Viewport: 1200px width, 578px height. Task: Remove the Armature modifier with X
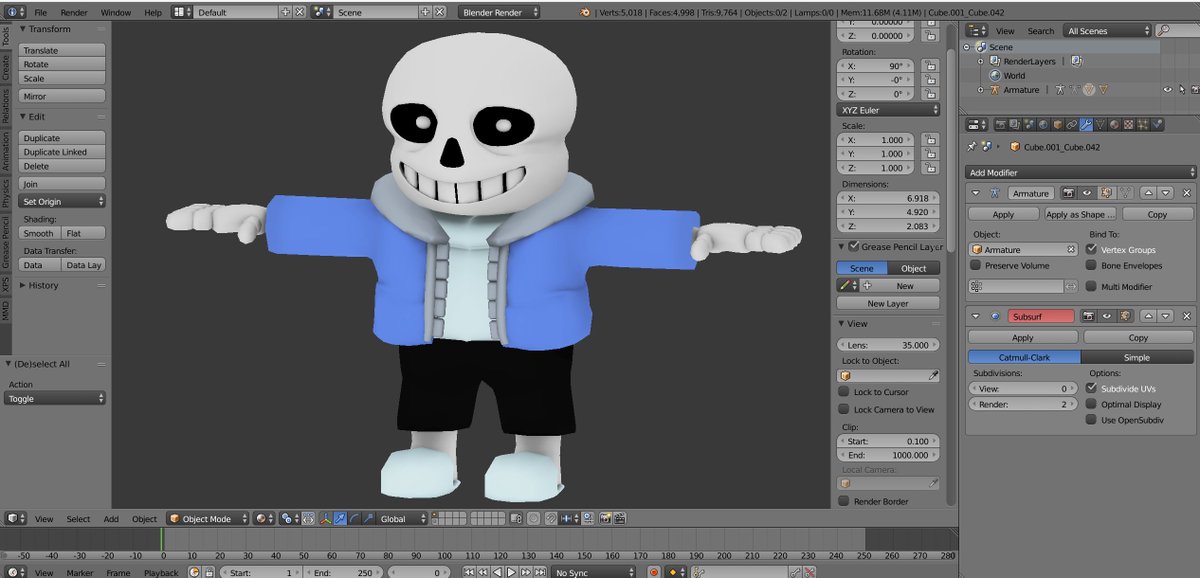tap(1187, 193)
